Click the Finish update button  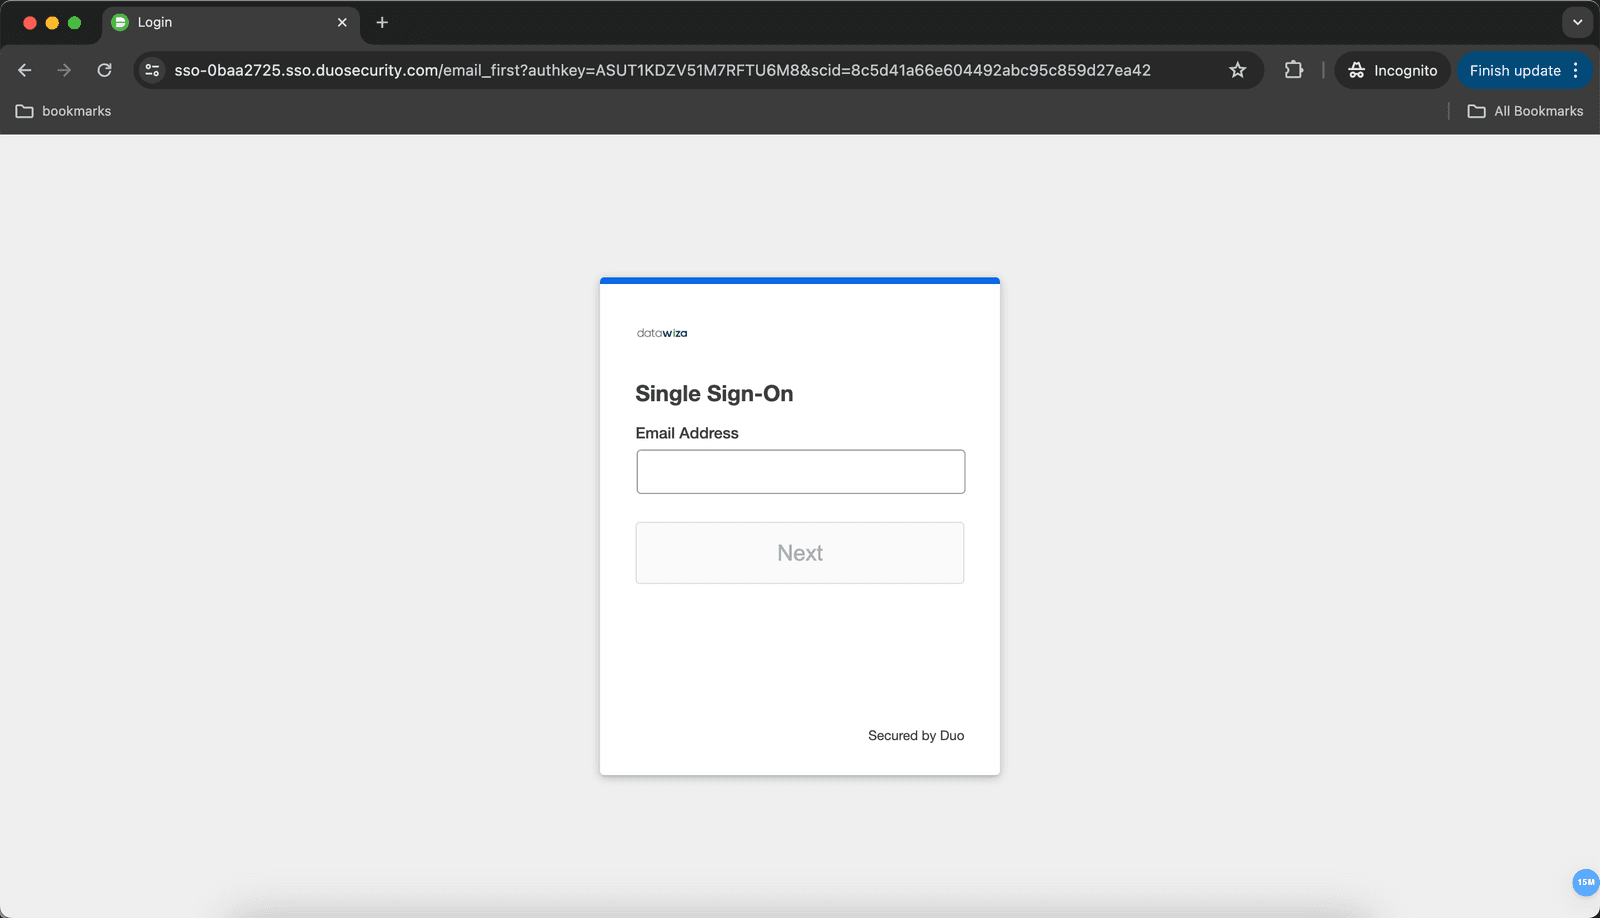point(1514,70)
